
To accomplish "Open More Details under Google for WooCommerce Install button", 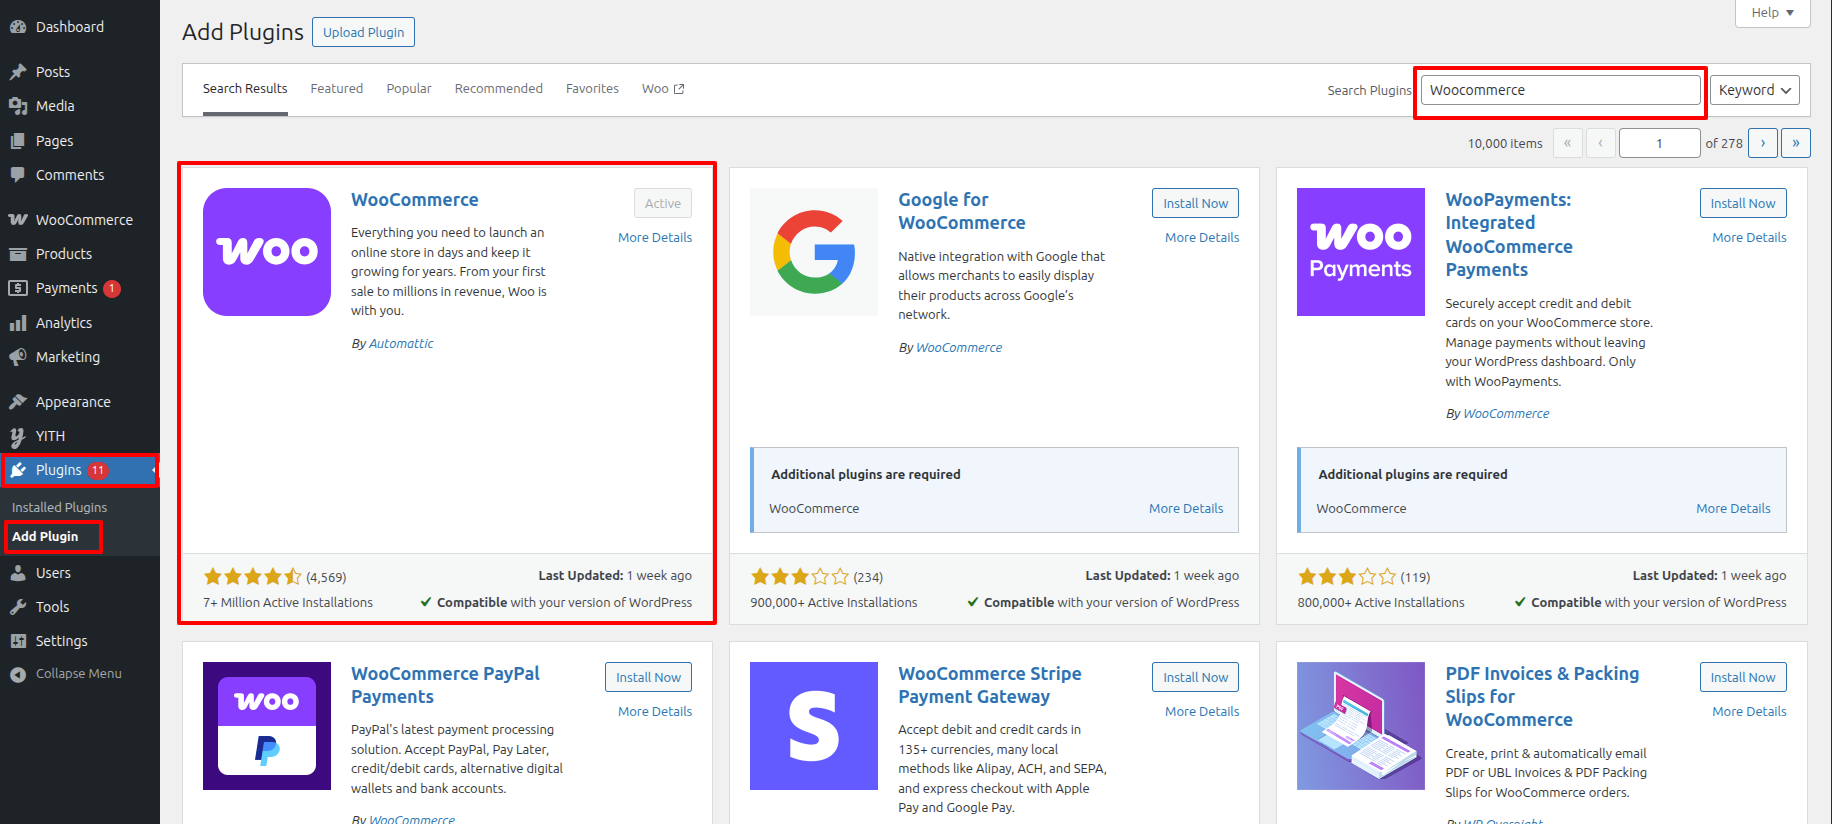I will click(1202, 238).
